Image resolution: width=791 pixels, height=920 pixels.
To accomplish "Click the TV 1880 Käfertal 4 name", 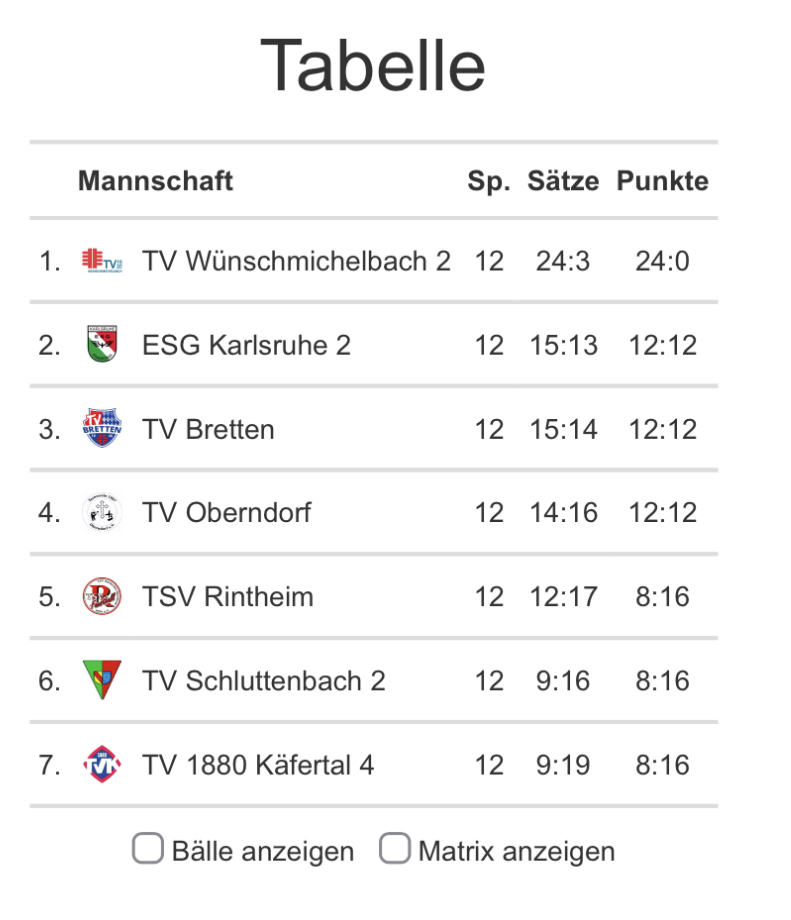I will pos(258,765).
